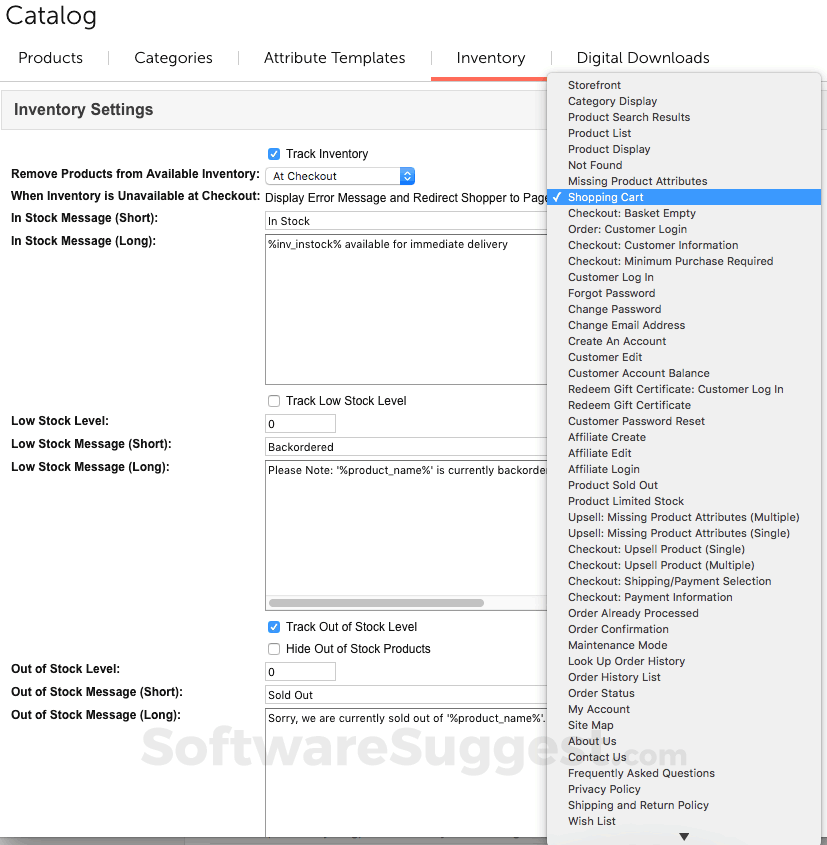Check Hide Out of Stock Products

(x=274, y=649)
